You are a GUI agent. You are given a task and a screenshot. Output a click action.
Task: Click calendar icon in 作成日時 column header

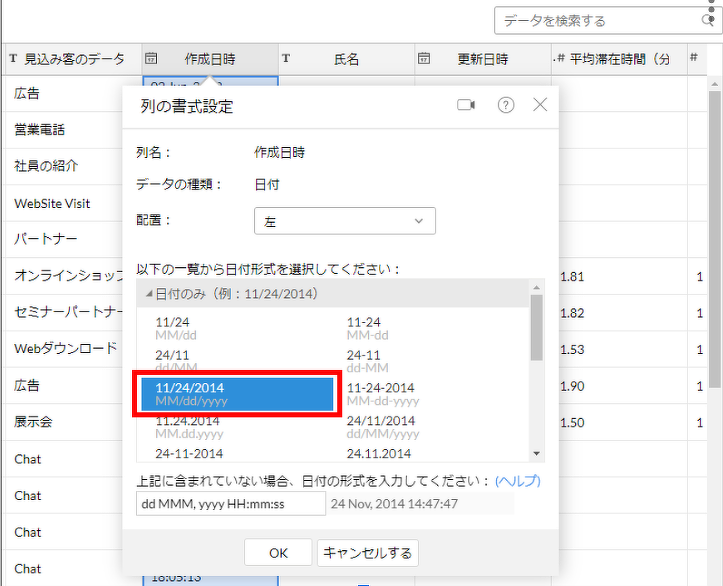point(151,59)
